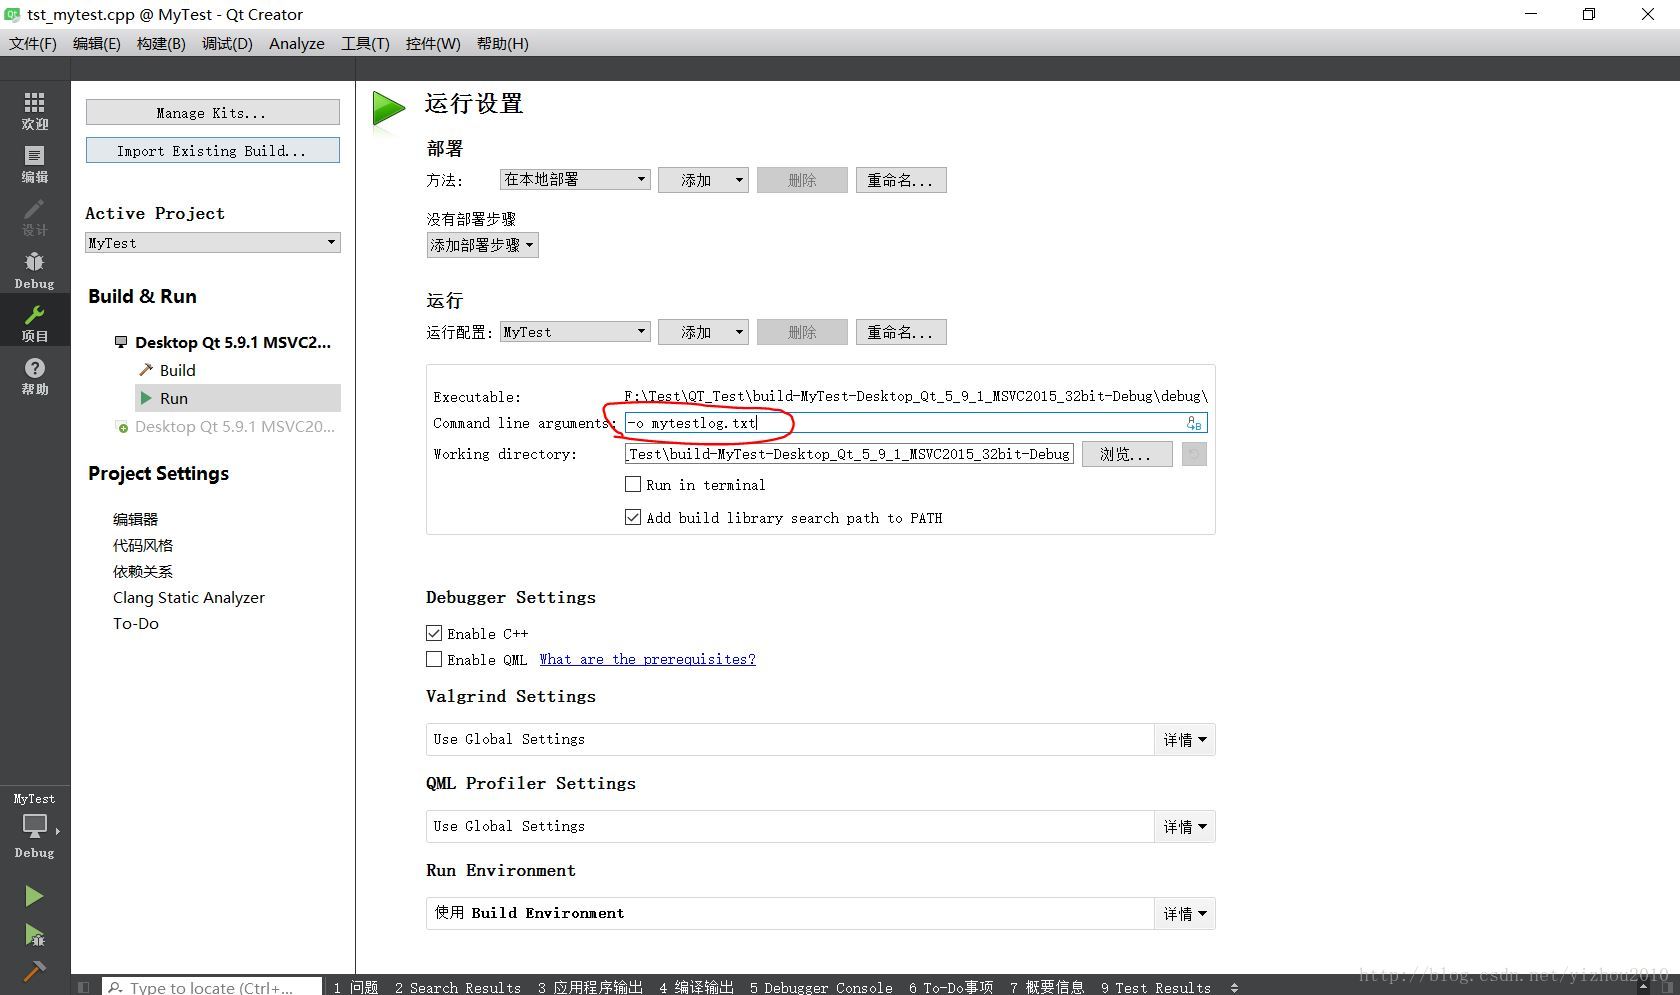This screenshot has height=995, width=1680.
Task: Click the green Run button in sidebar
Action: pos(34,895)
